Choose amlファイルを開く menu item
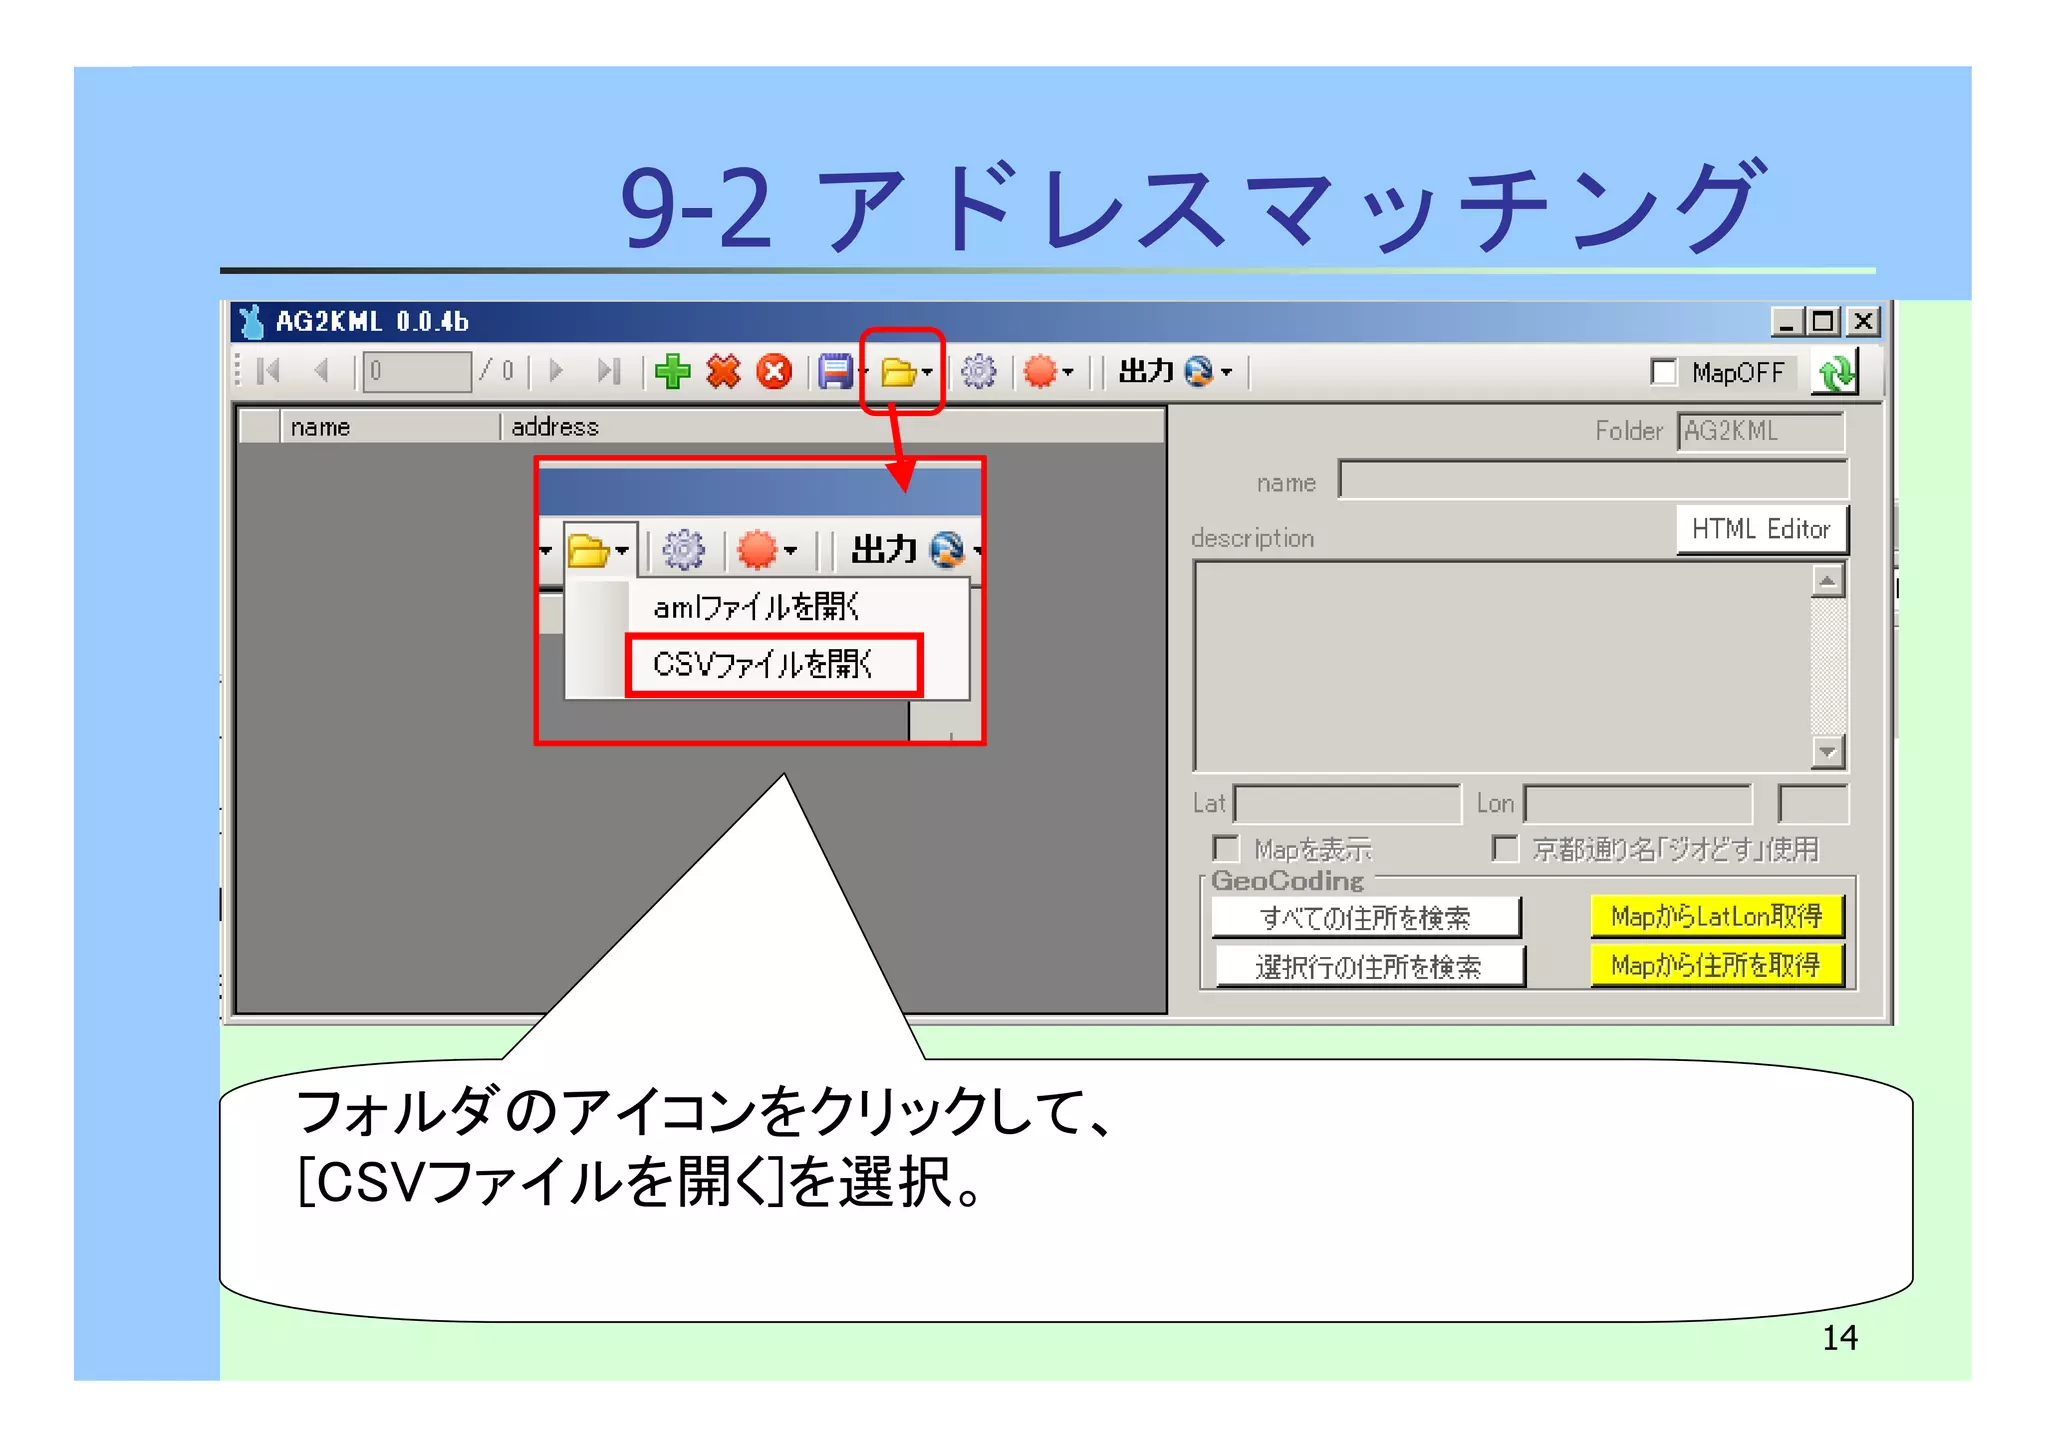2048x1448 pixels. (757, 607)
